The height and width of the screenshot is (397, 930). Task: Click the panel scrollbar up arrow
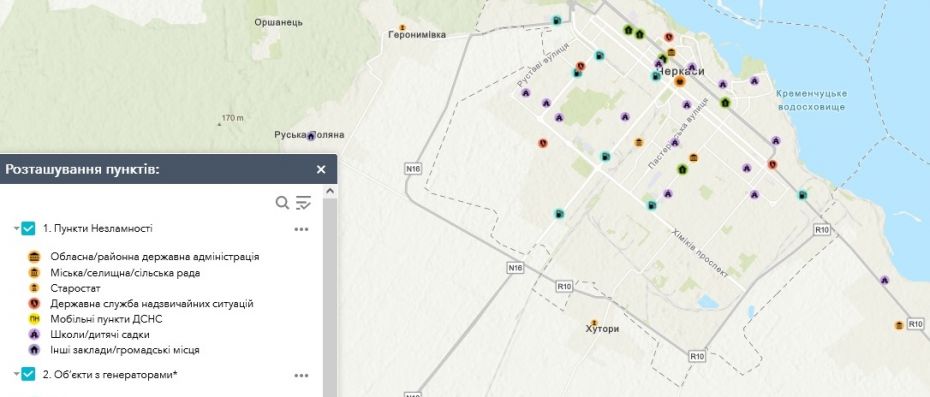pyautogui.click(x=330, y=191)
